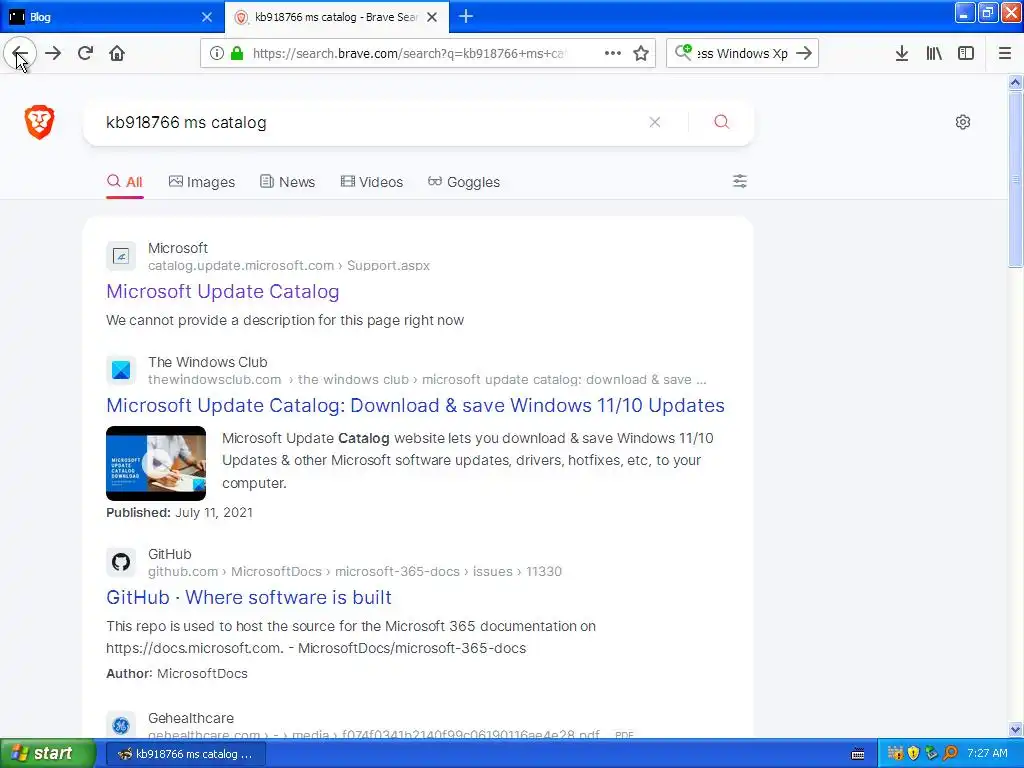
Task: Click the search engine icon in search box
Action: tap(683, 52)
